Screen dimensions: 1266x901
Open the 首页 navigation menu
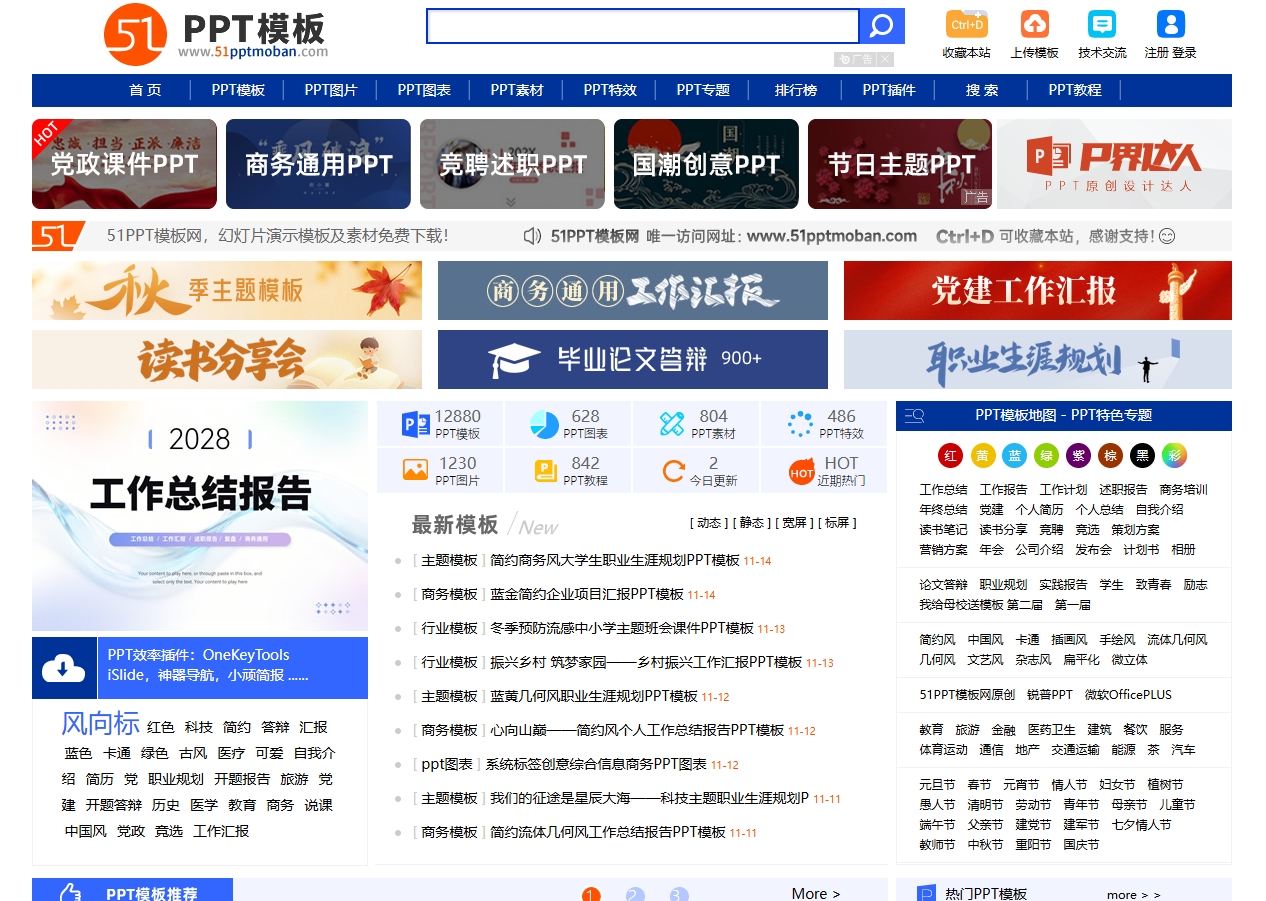tap(145, 90)
